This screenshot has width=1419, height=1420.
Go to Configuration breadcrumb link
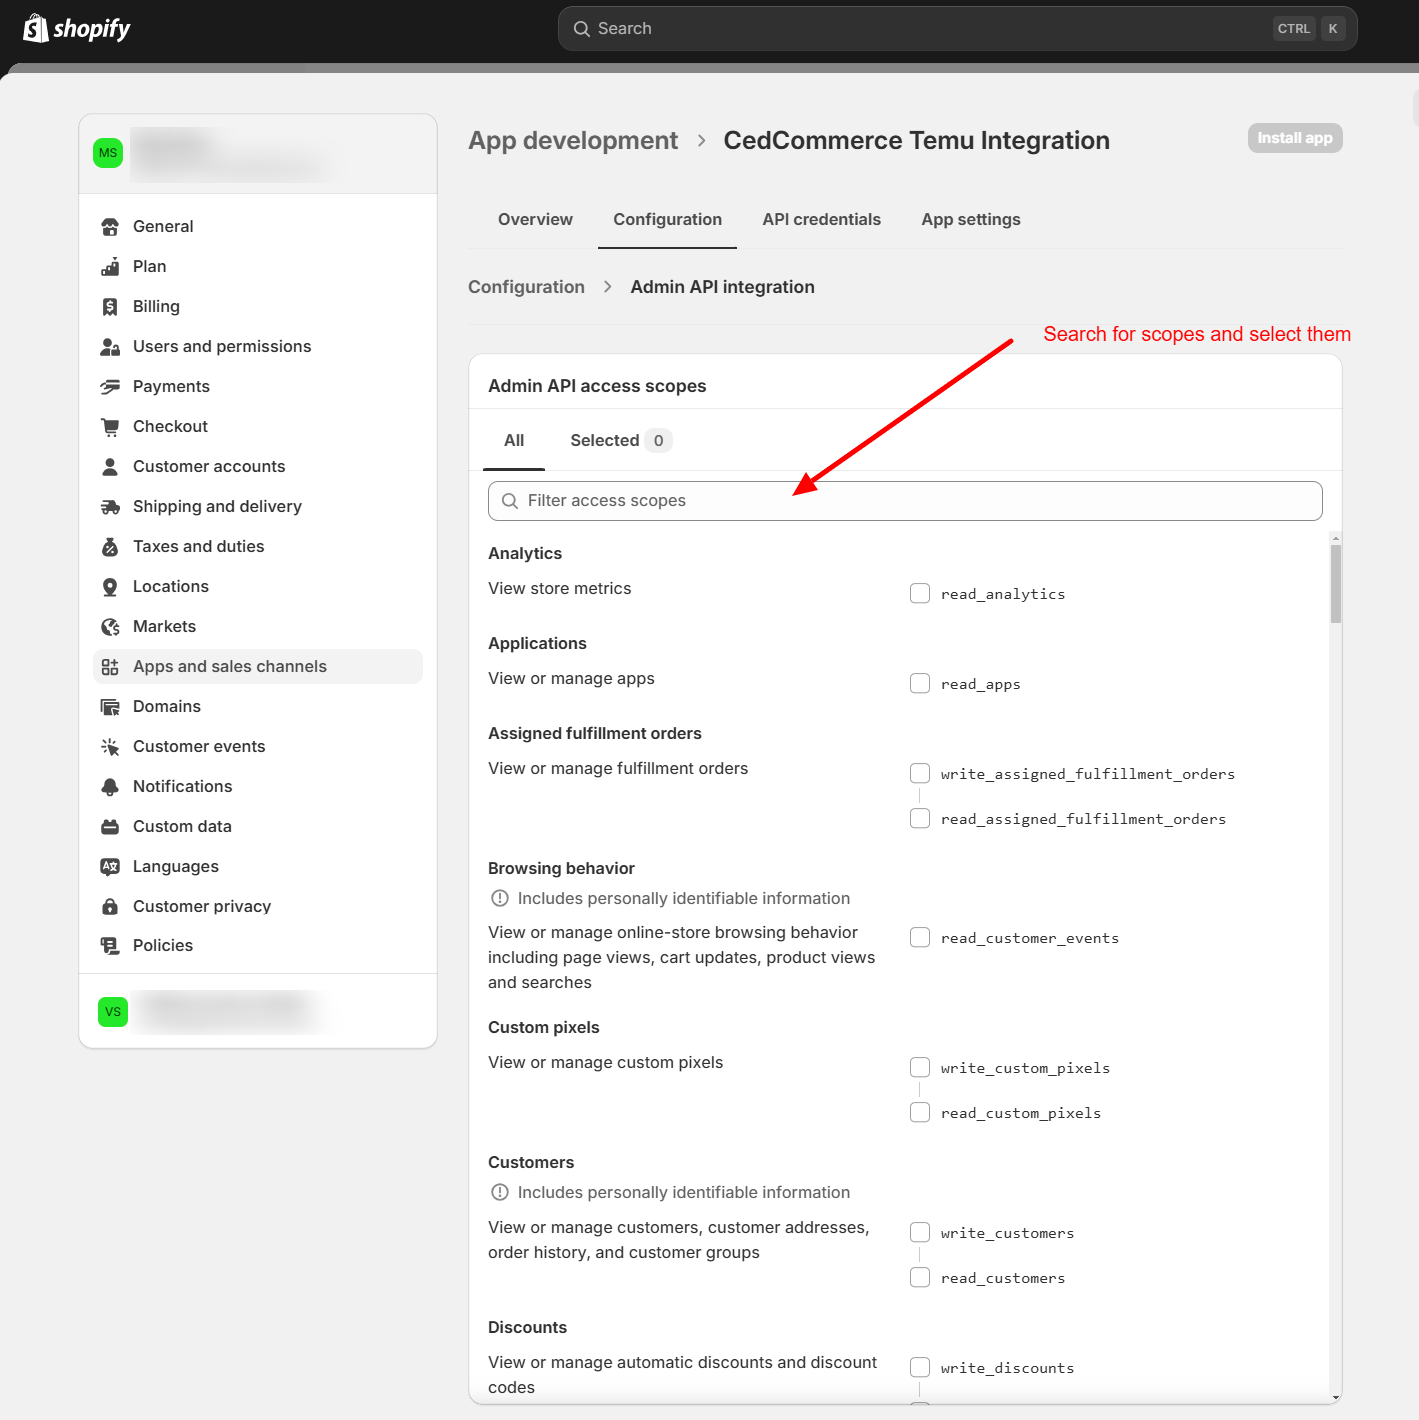(526, 287)
